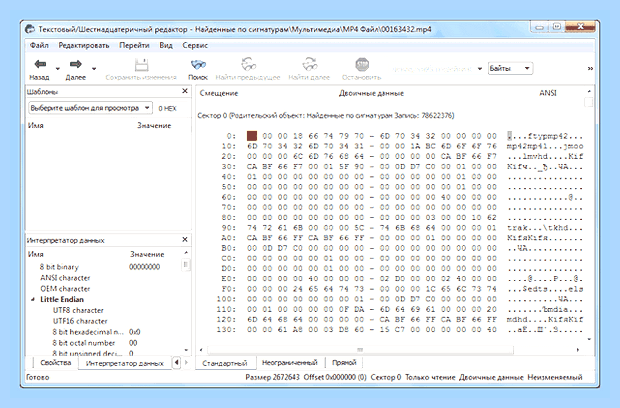
Task: Click the Поиск glasses icon
Action: click(198, 64)
